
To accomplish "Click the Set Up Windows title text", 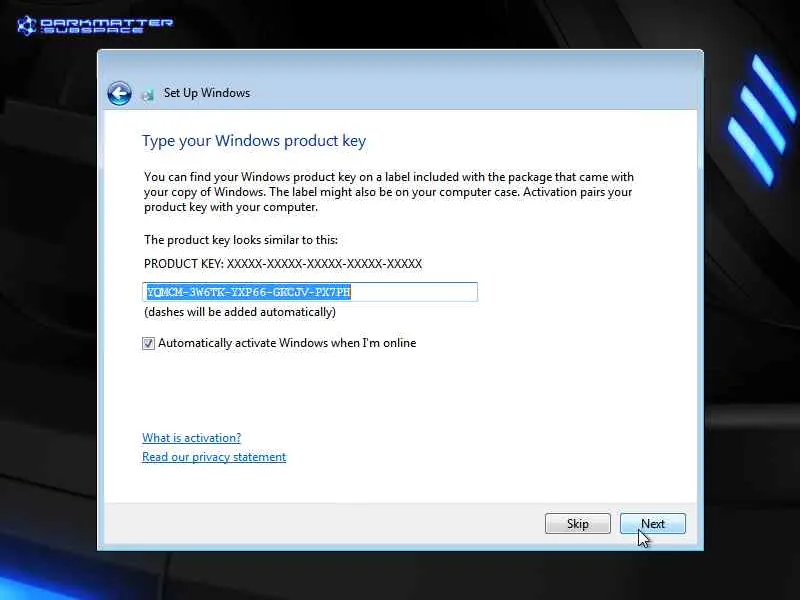I will (207, 93).
